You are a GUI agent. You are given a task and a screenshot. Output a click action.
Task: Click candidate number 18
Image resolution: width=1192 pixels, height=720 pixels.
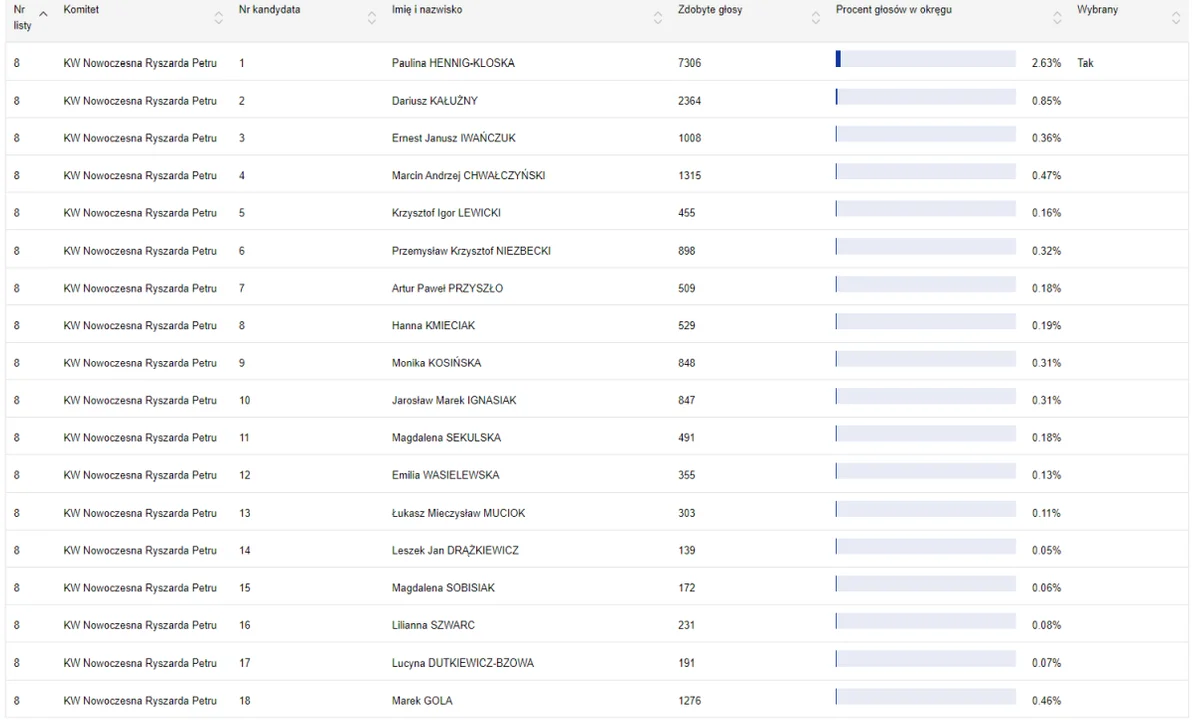click(x=244, y=700)
